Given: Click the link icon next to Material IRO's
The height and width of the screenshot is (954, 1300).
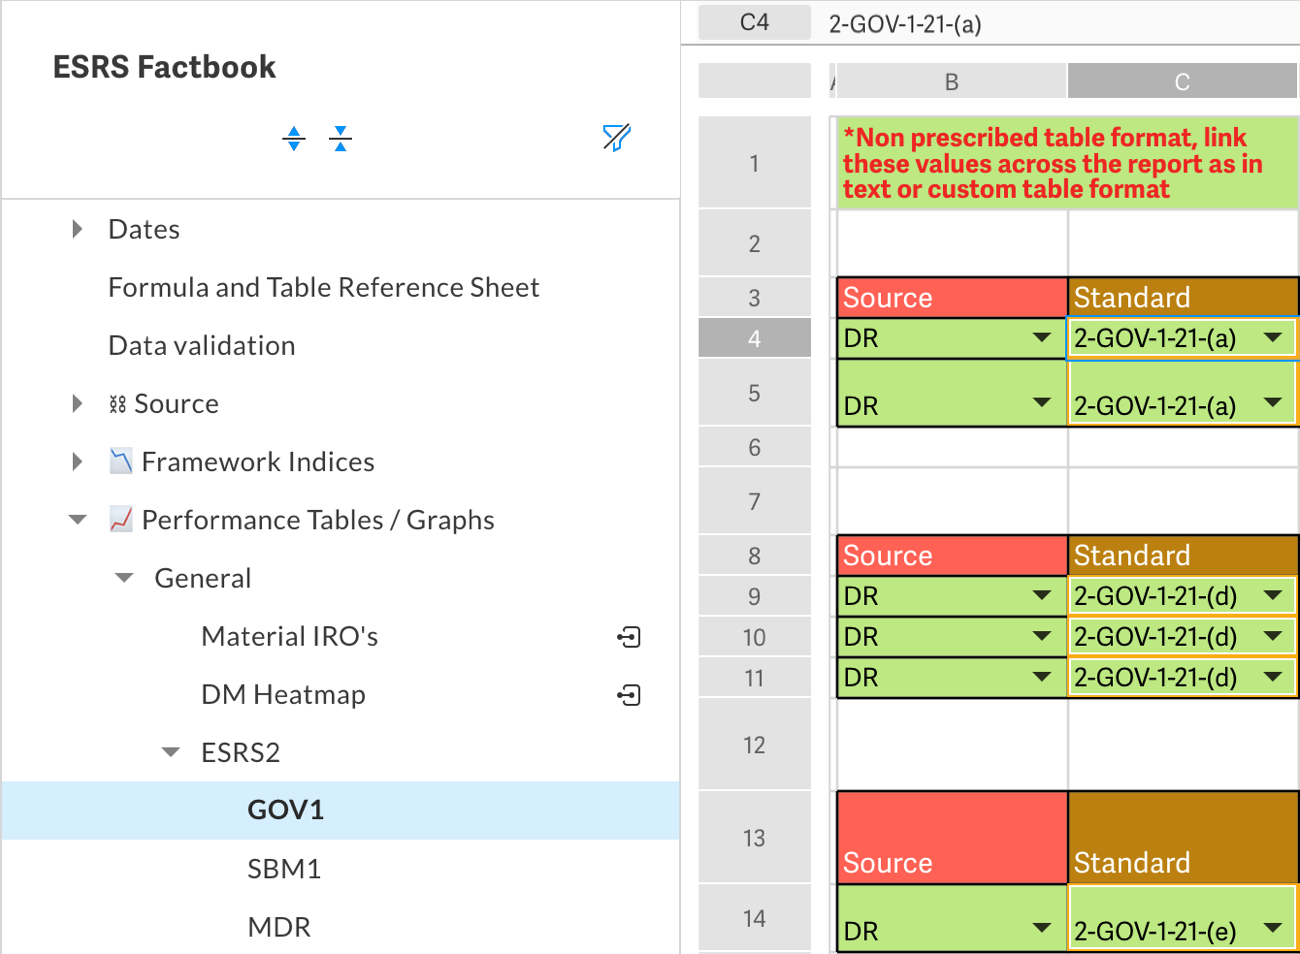Looking at the screenshot, I should click(x=629, y=637).
